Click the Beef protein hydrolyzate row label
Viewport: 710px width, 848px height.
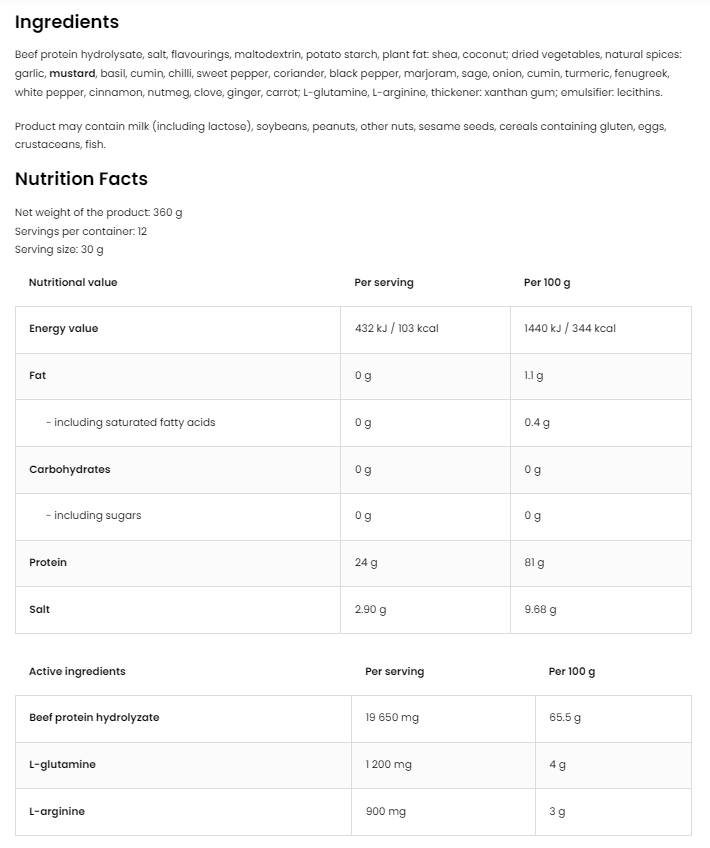(x=94, y=718)
